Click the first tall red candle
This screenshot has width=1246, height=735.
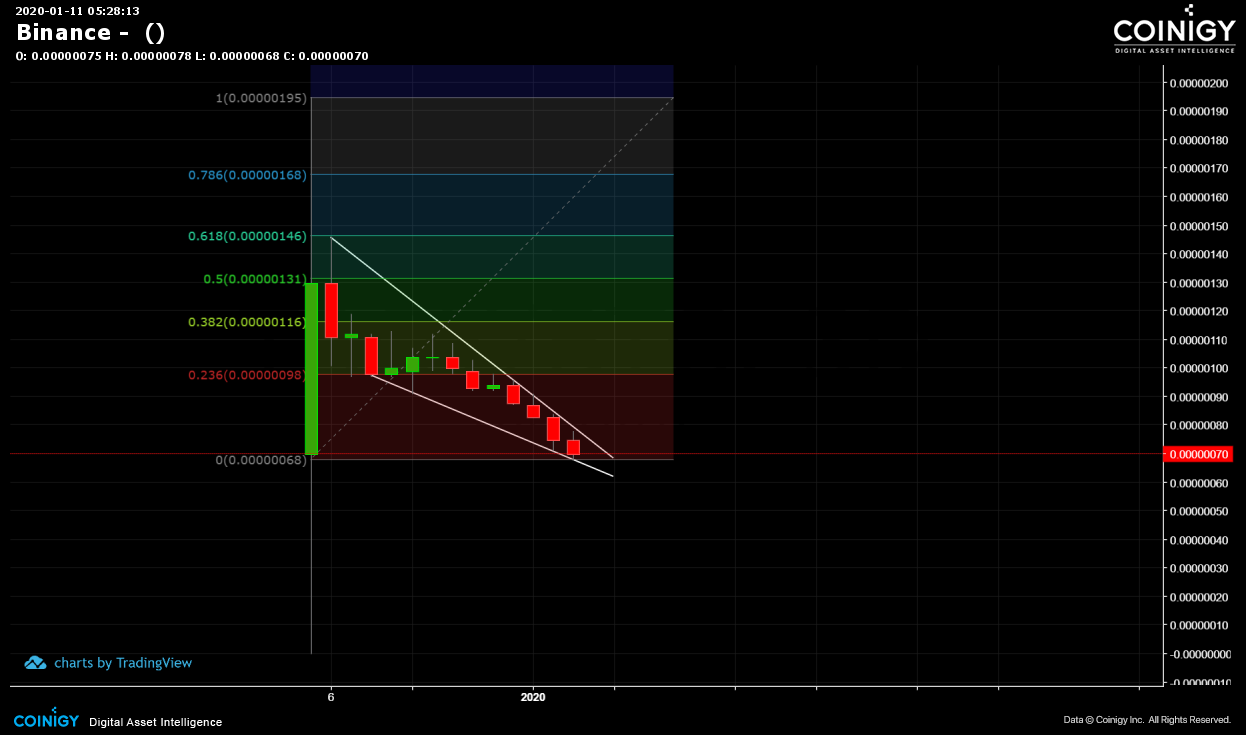point(331,310)
